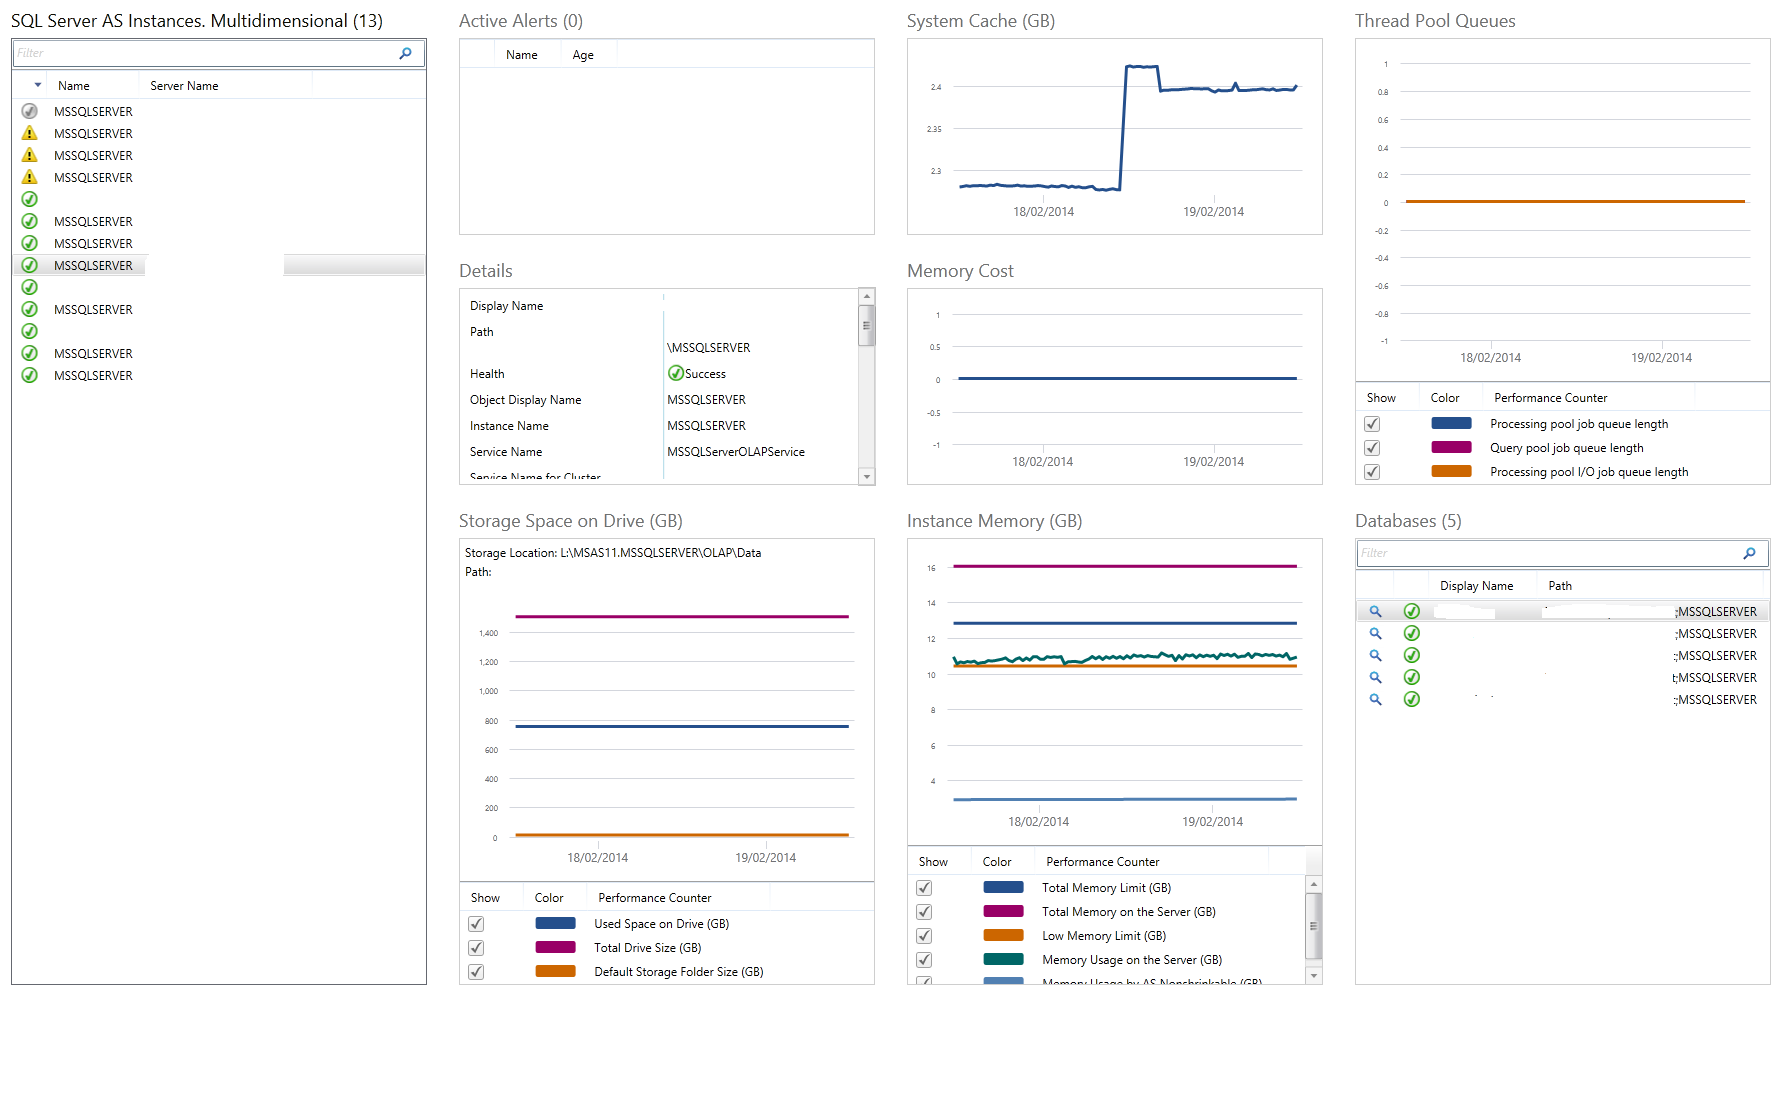The width and height of the screenshot is (1784, 1106).
Task: Click the Active Alerts Name column header
Action: point(522,55)
